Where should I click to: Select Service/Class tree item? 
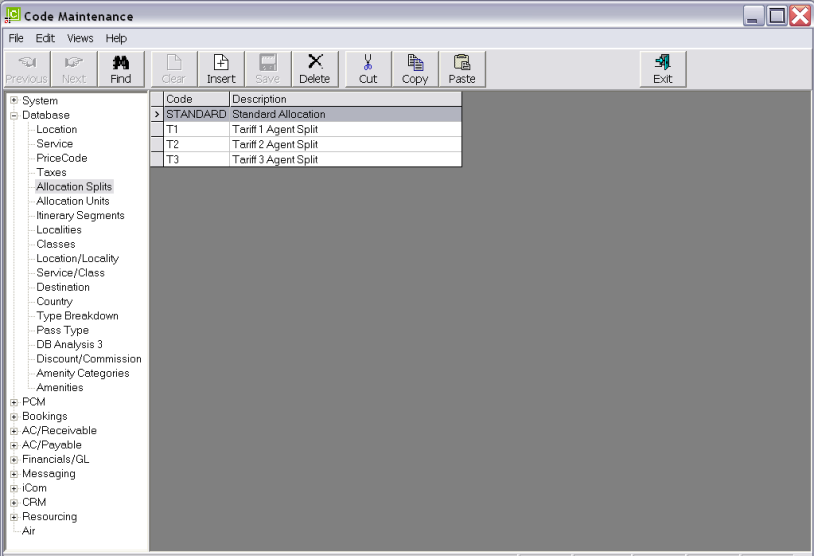[x=70, y=273]
